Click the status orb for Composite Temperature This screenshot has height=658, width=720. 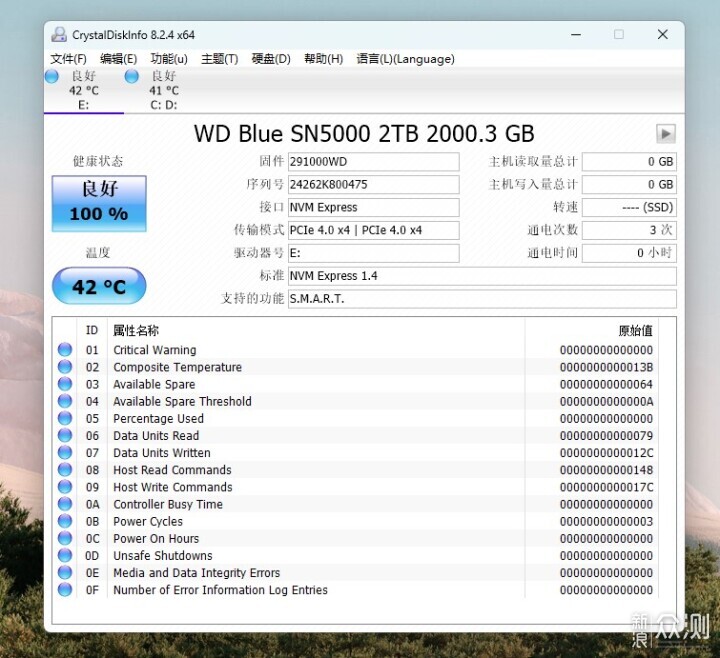click(65, 366)
